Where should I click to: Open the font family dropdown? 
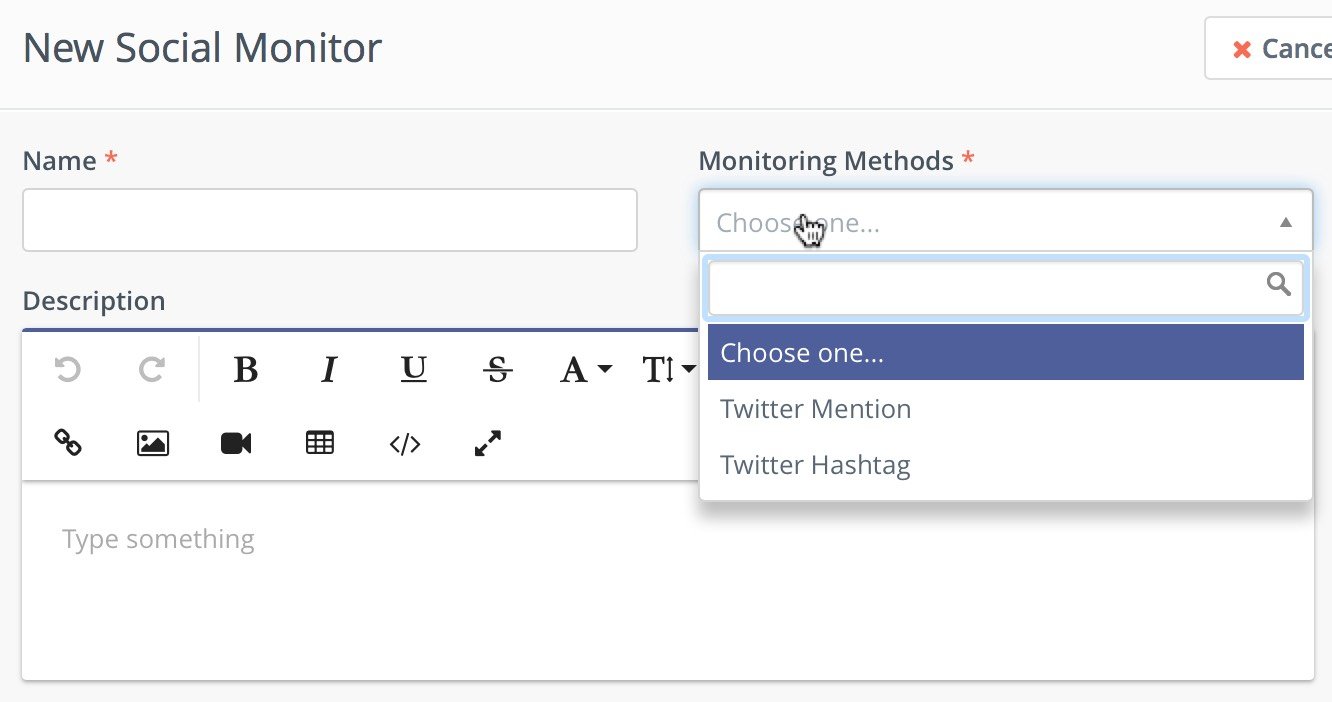point(584,371)
